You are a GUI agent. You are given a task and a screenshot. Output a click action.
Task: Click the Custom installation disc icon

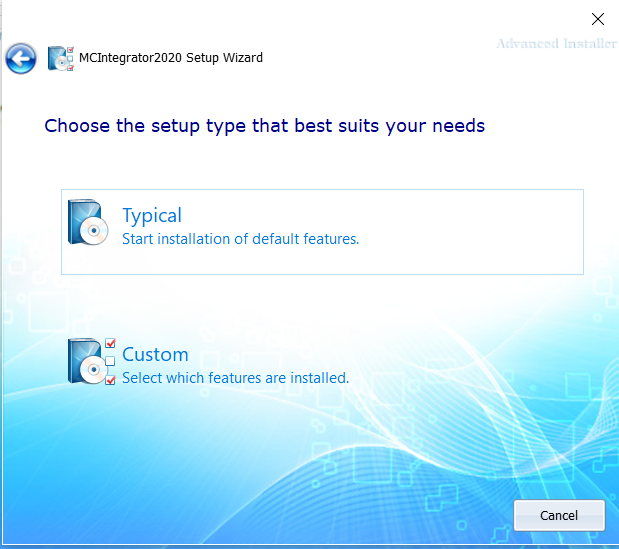(x=92, y=361)
